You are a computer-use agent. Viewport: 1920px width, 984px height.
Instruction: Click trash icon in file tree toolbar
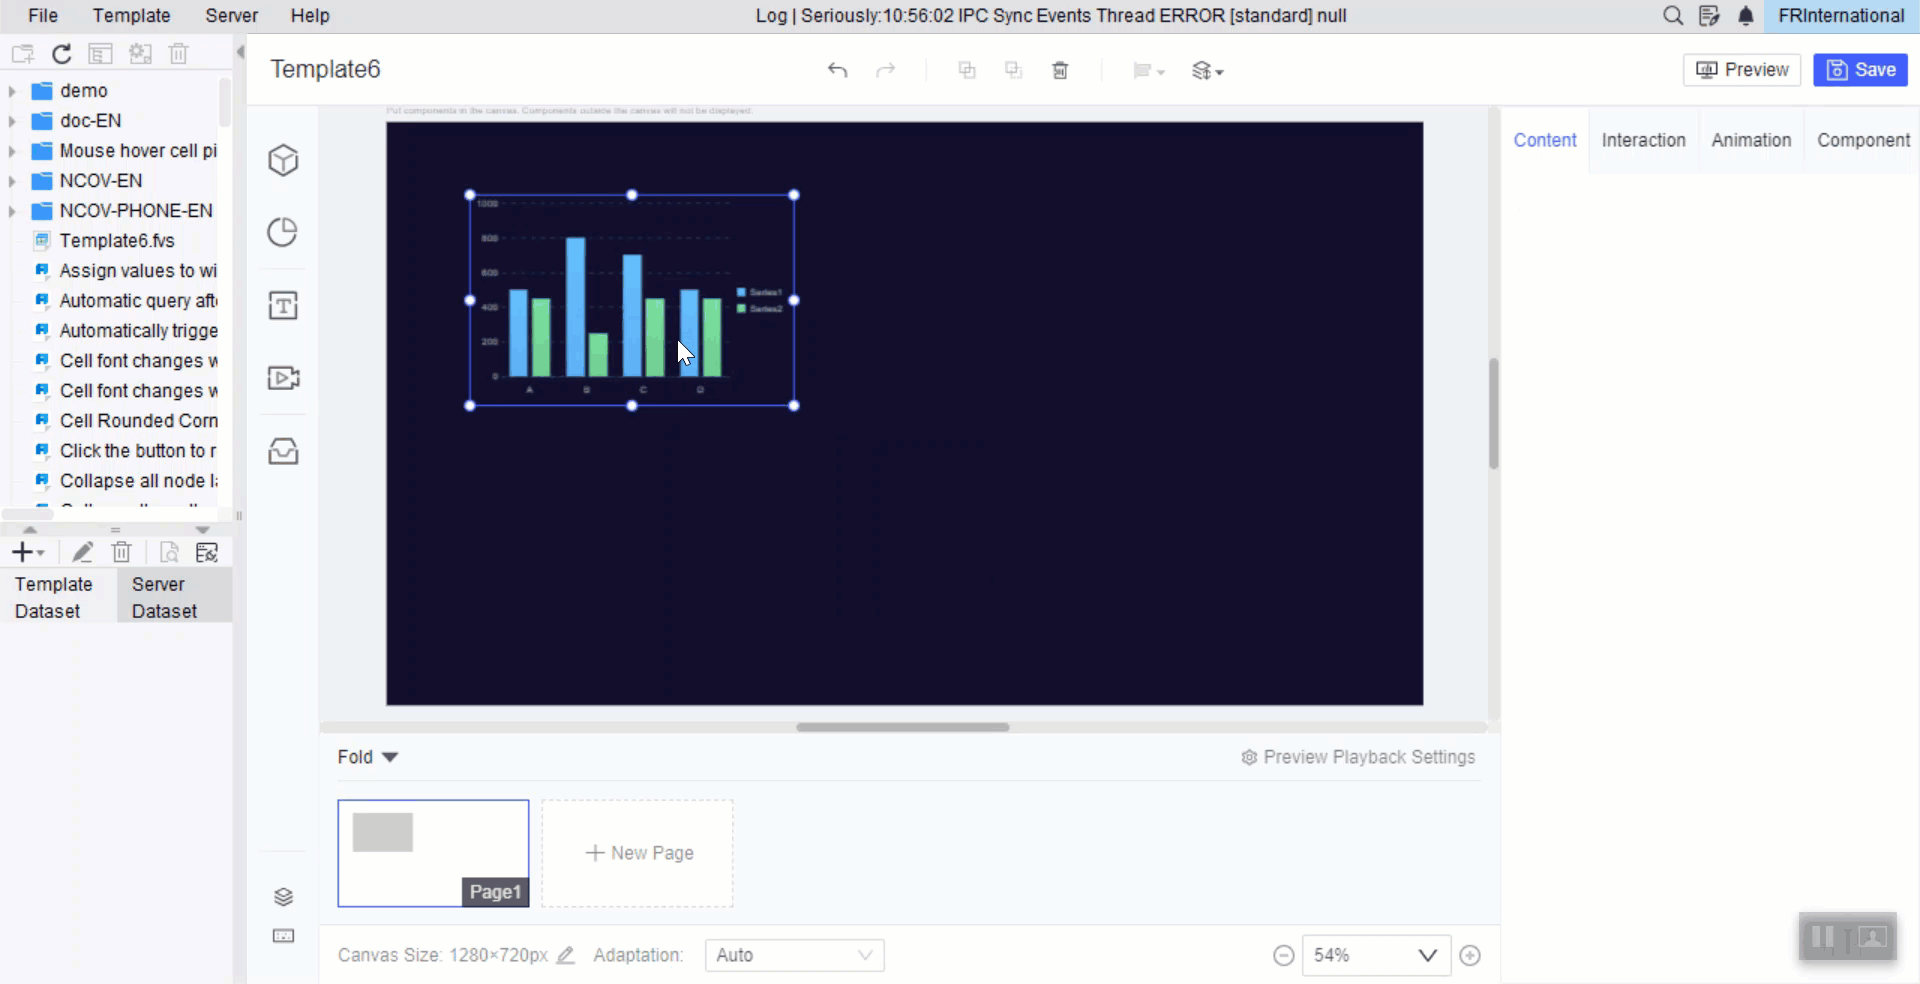(179, 54)
